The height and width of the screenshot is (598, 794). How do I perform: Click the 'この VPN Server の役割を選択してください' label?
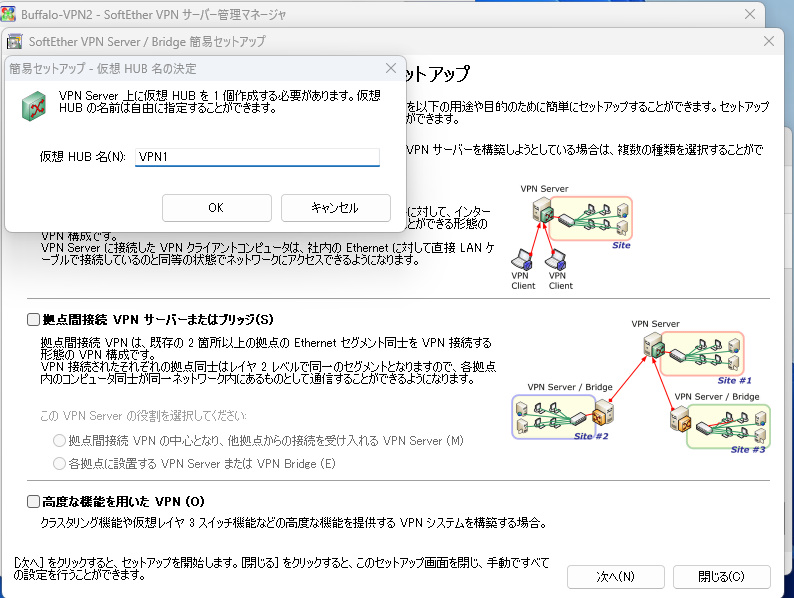coord(143,416)
